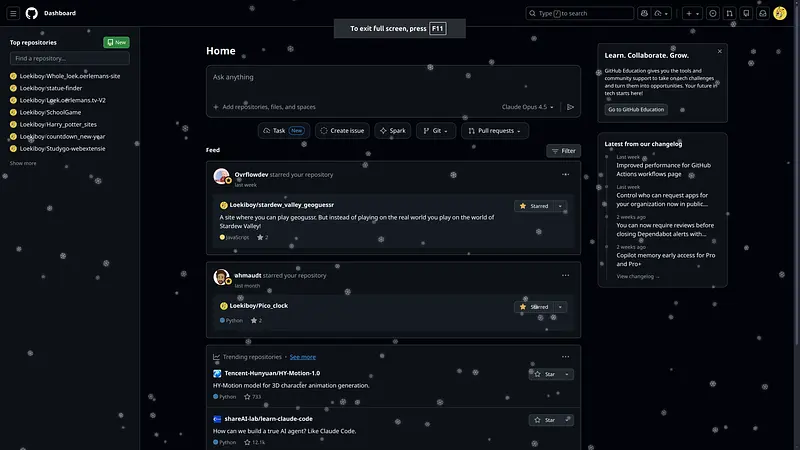This screenshot has width=800, height=450.
Task: Click the user profile avatar
Action: pyautogui.click(x=780, y=13)
